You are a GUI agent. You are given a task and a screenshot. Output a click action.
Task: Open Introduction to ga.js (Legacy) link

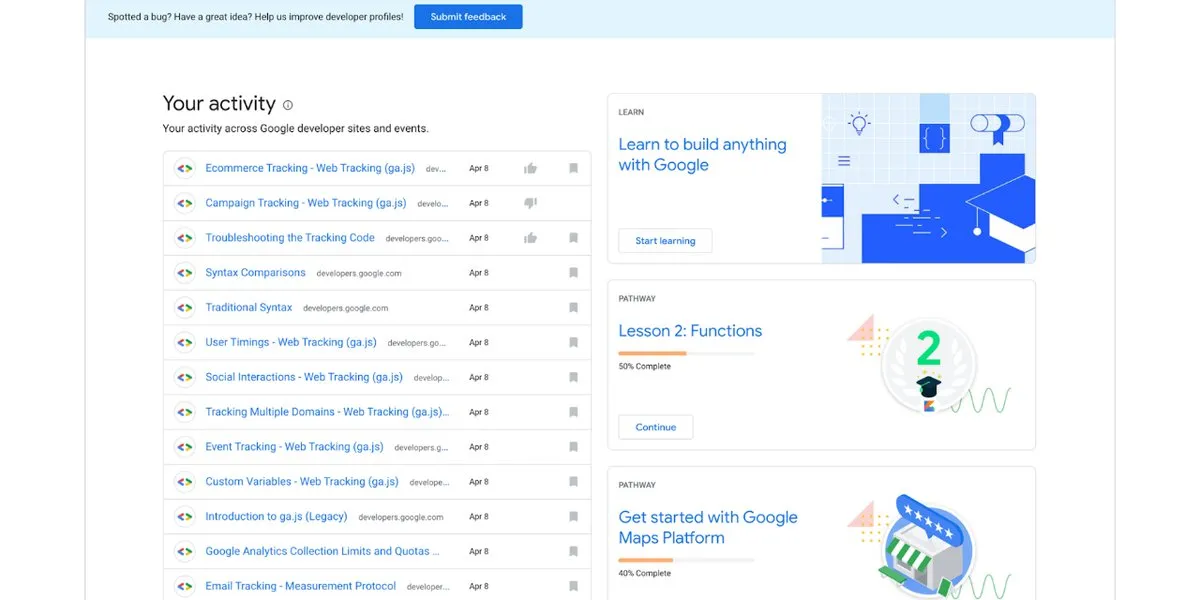tap(276, 517)
